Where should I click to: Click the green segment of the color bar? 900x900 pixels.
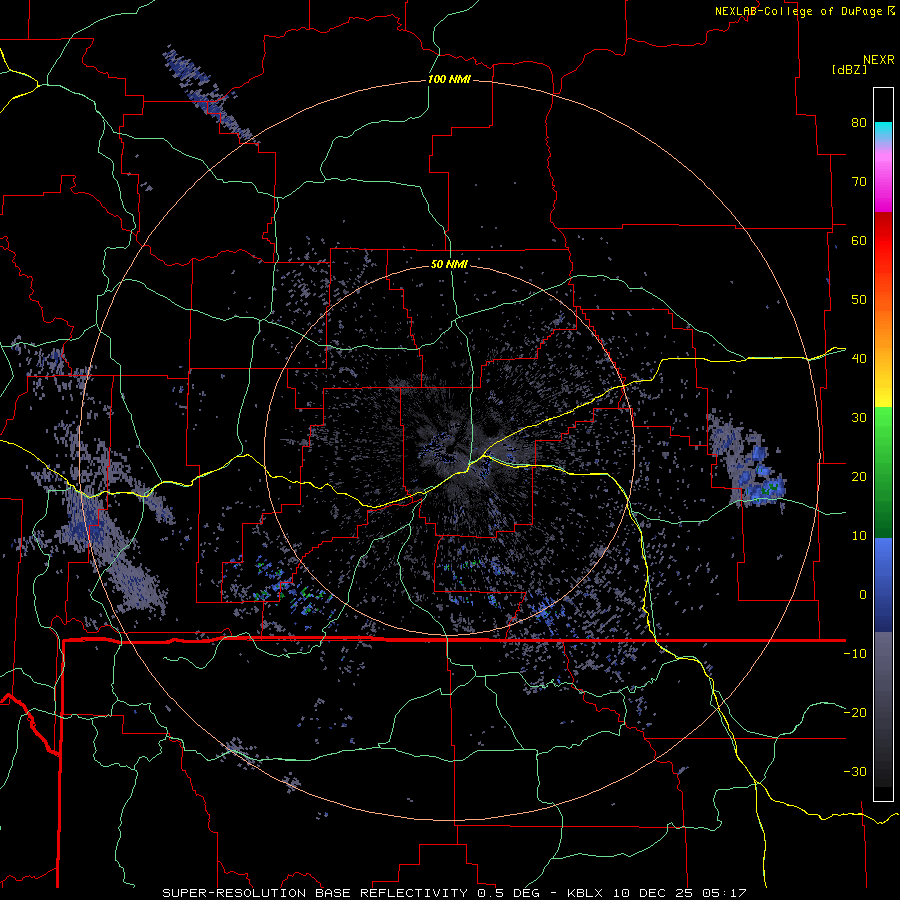tap(883, 472)
